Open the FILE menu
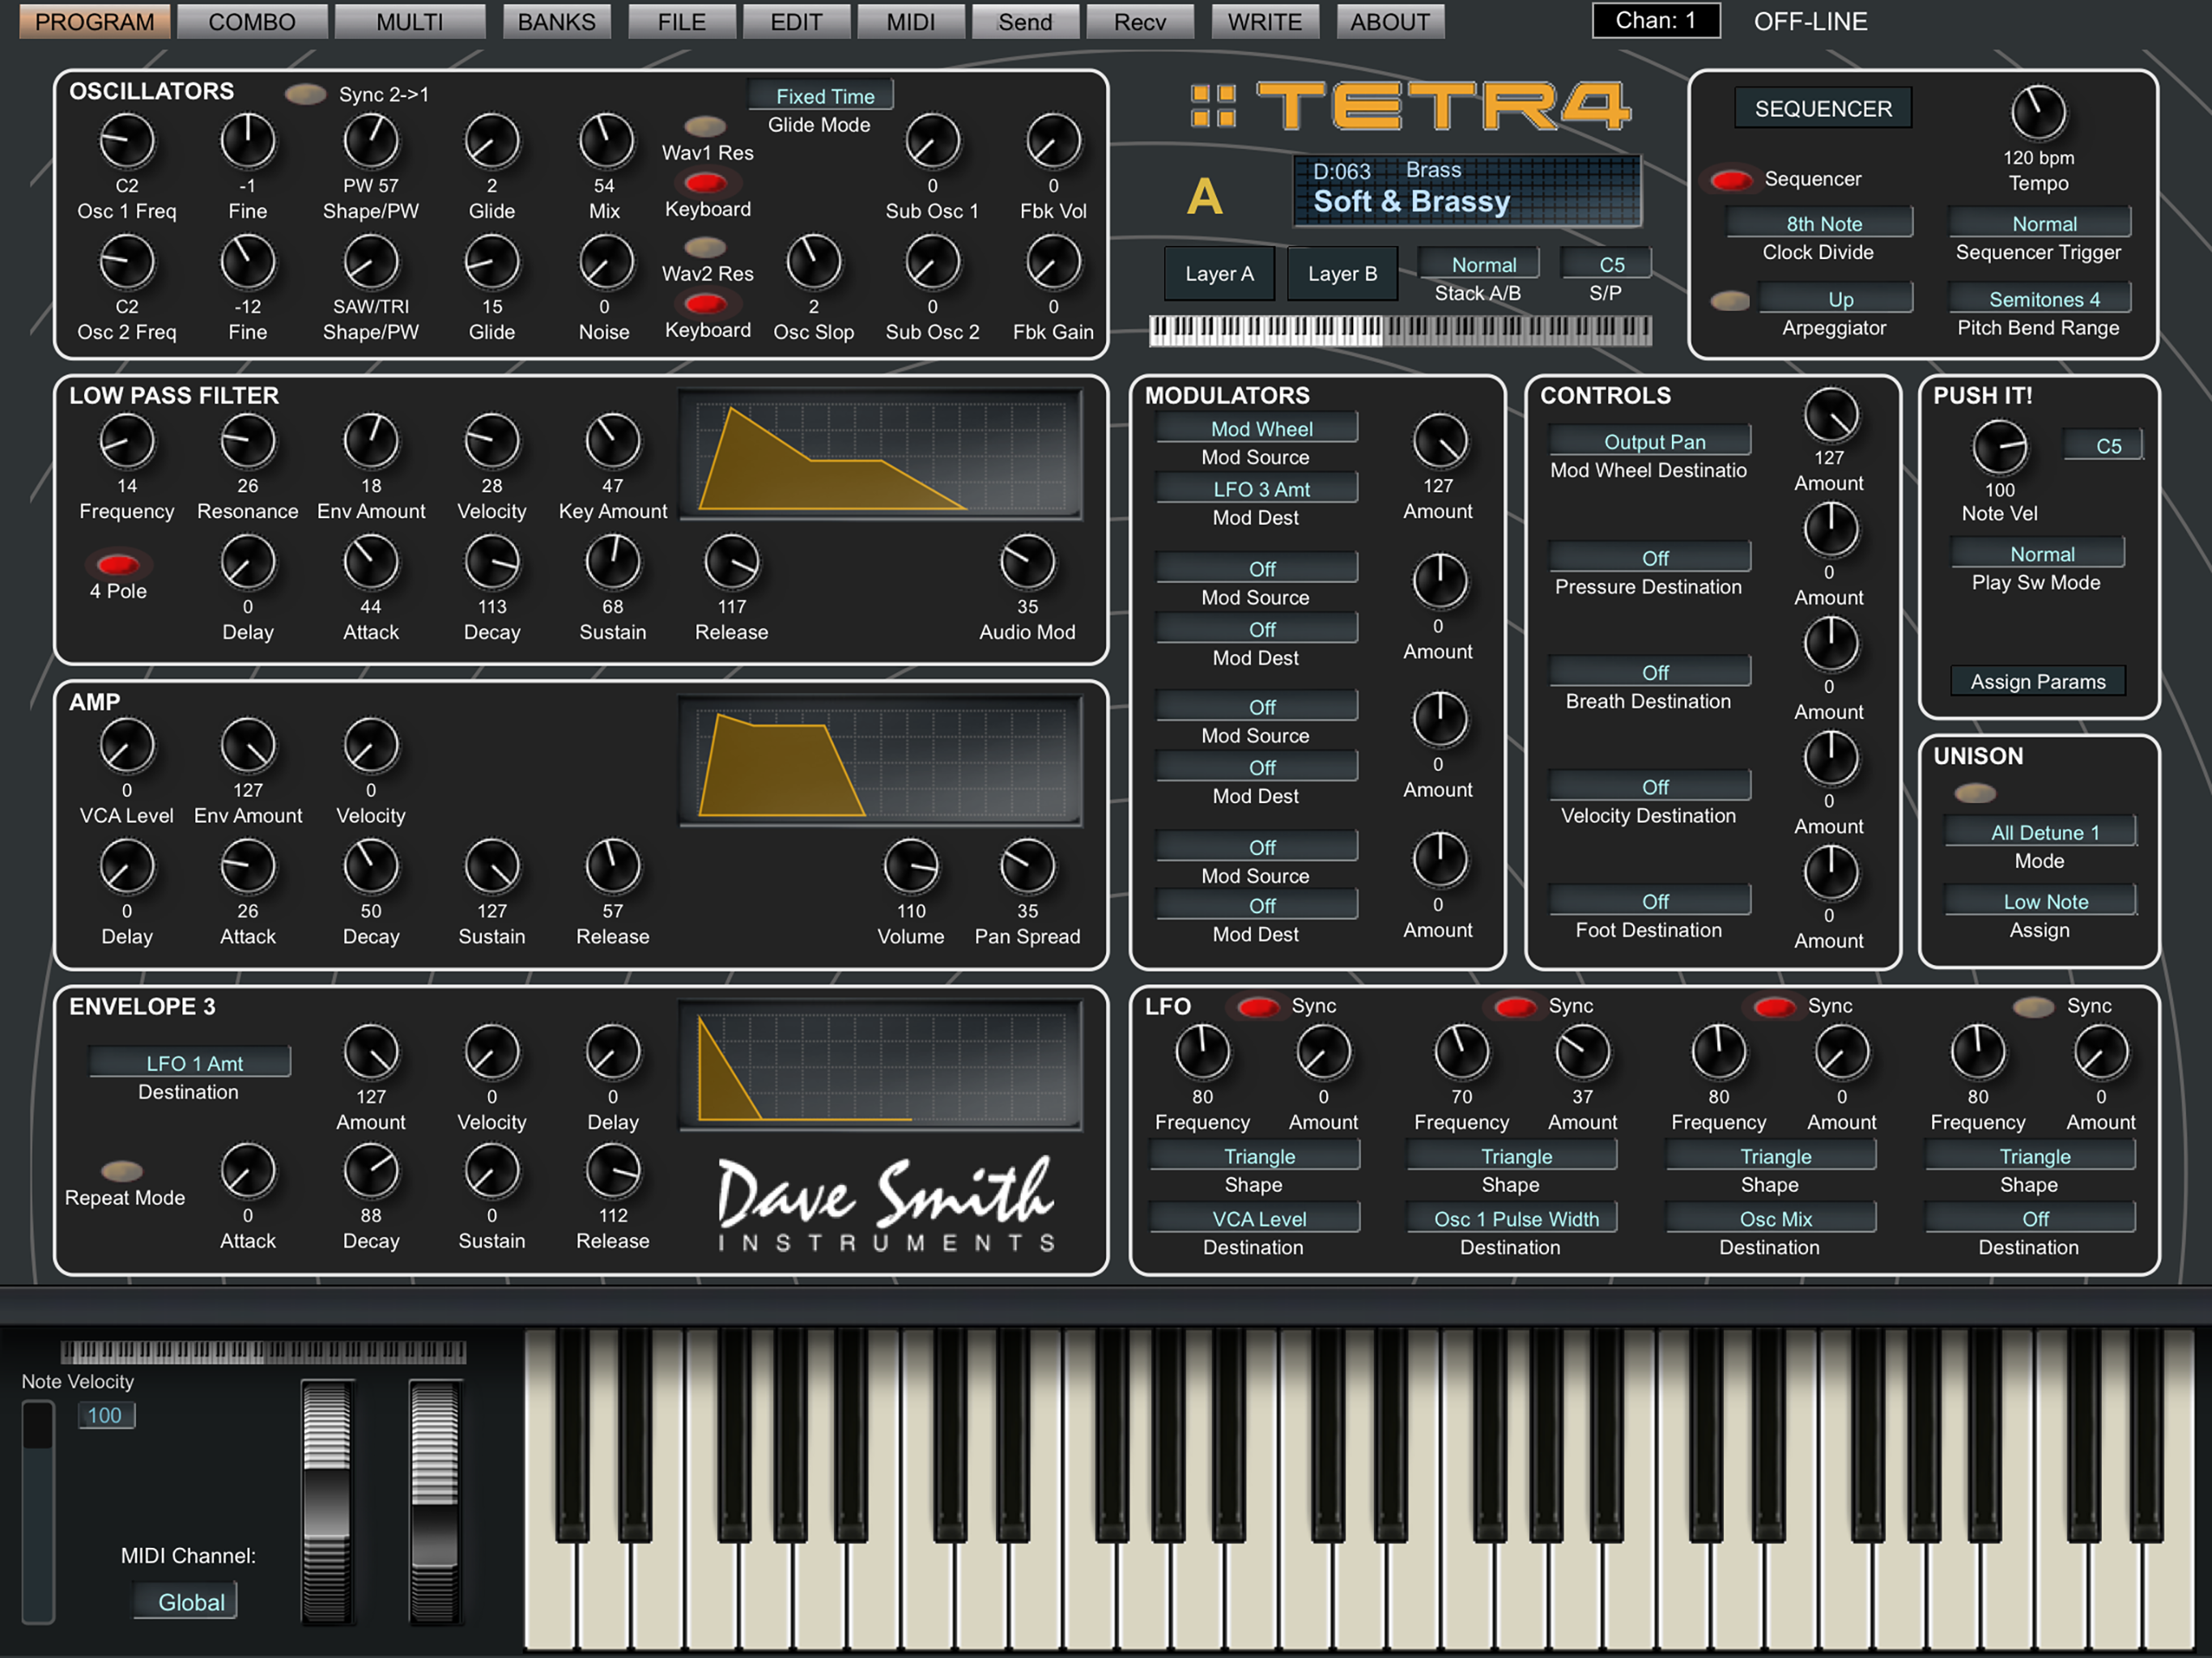2212x1658 pixels. [682, 21]
